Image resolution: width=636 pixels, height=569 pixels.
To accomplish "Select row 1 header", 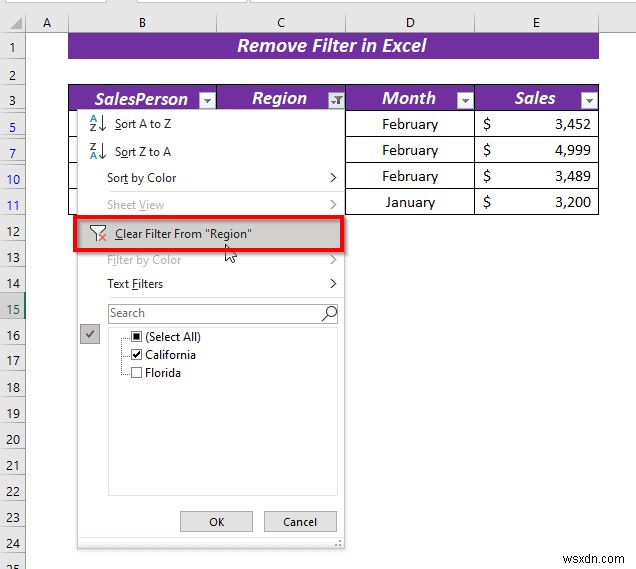I will (x=13, y=47).
